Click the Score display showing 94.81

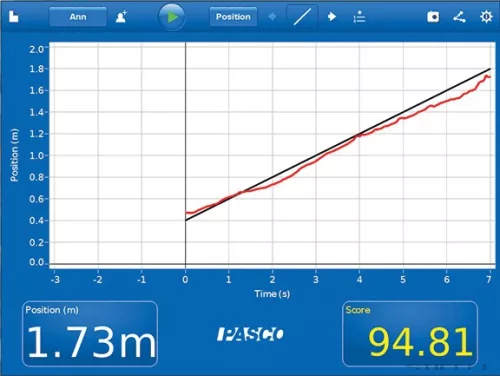tap(410, 334)
